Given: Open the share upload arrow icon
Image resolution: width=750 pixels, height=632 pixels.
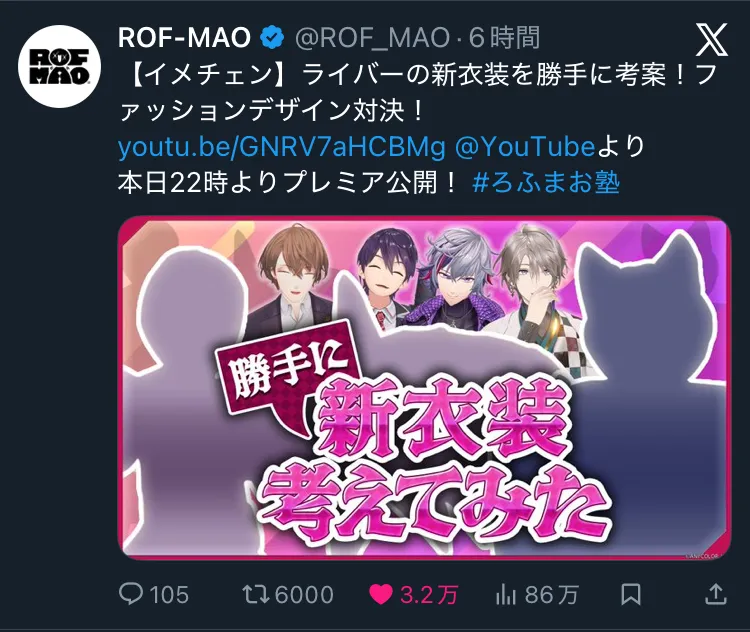Looking at the screenshot, I should click(716, 594).
